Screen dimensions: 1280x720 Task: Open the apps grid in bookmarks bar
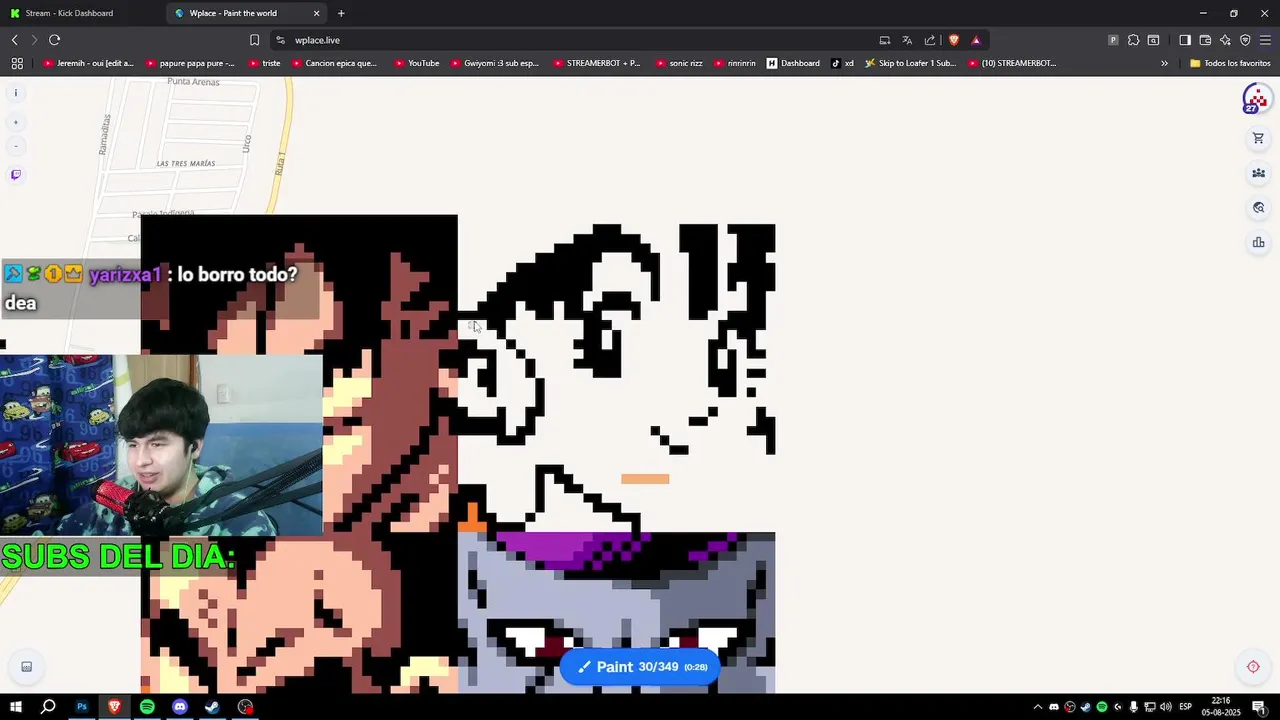tap(17, 63)
